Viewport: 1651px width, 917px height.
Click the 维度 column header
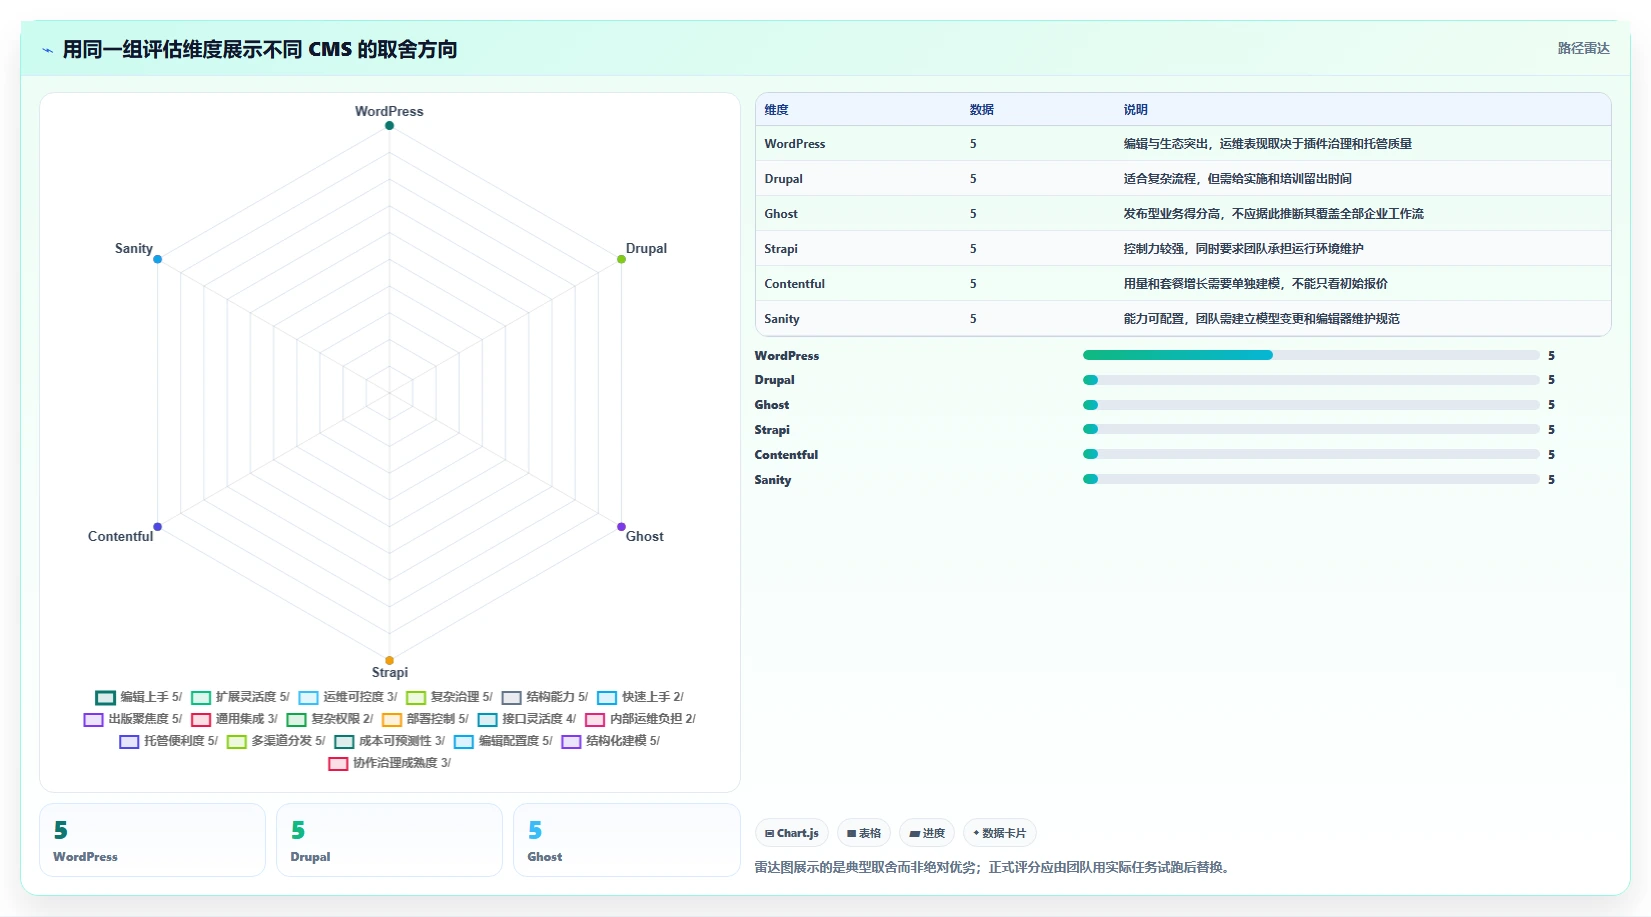[776, 110]
